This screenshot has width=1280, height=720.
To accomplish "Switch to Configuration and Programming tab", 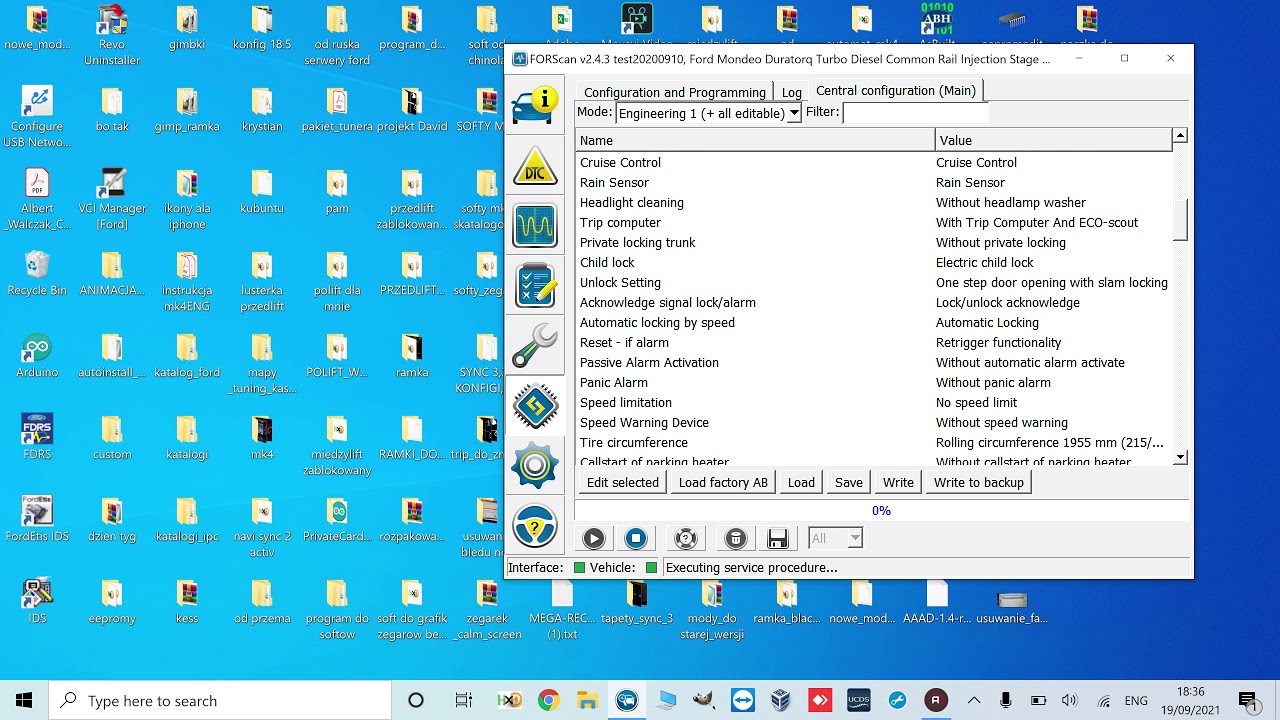I will pos(675,92).
